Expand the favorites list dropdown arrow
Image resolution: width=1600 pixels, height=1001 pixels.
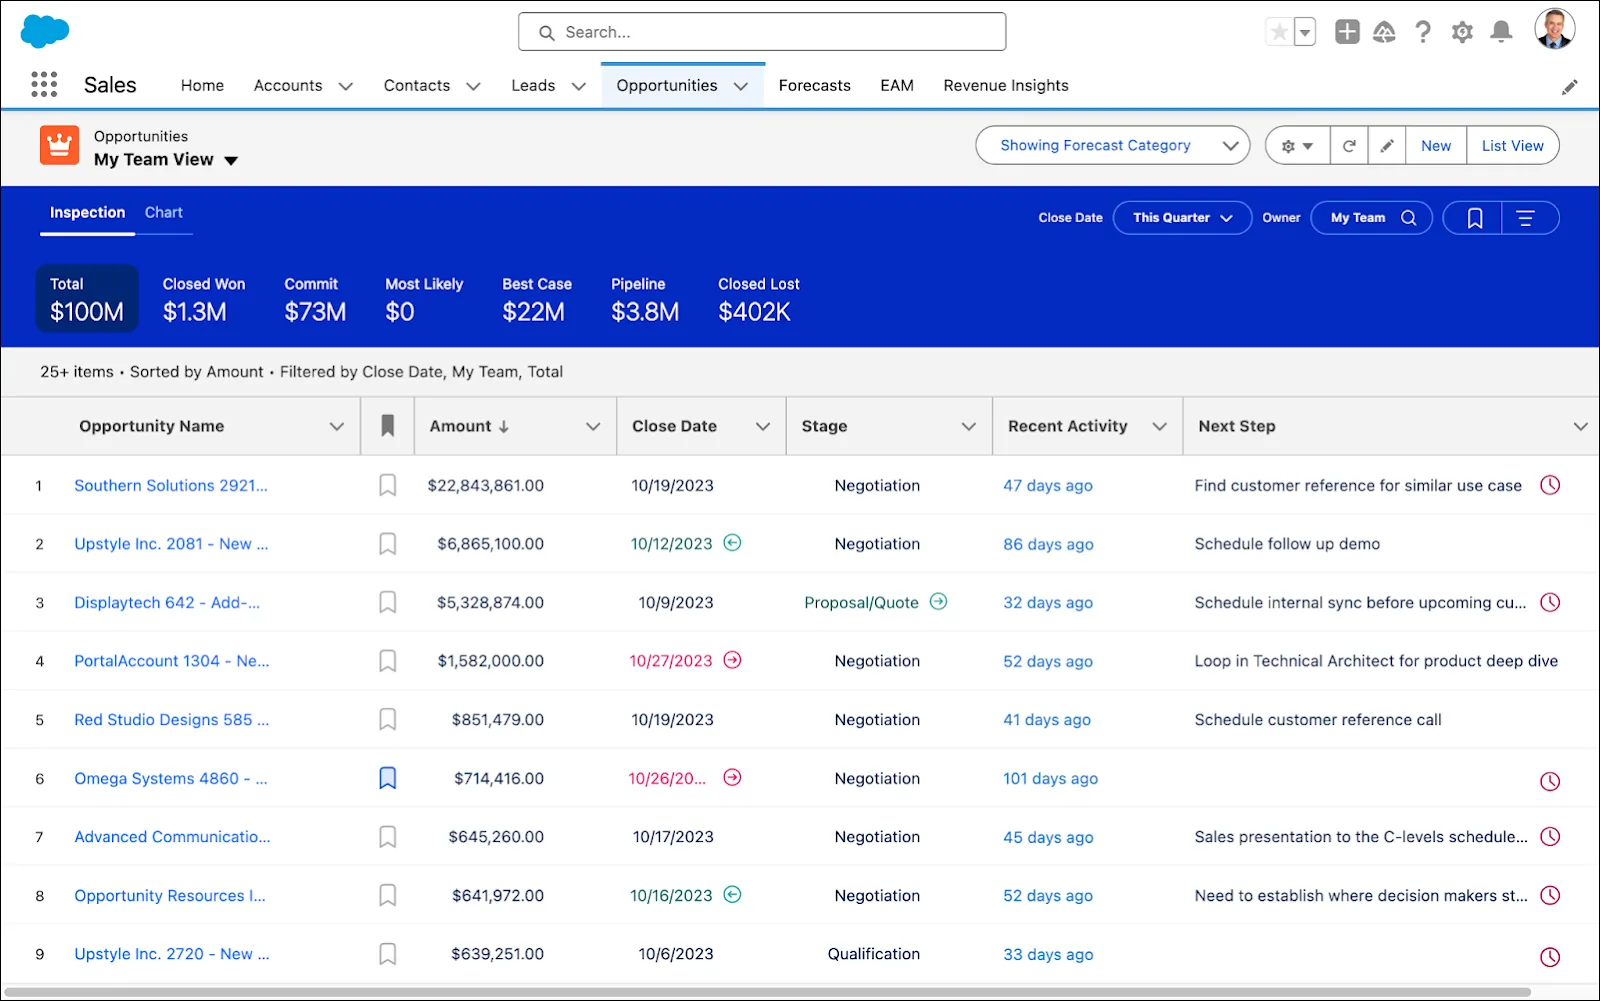[1305, 32]
